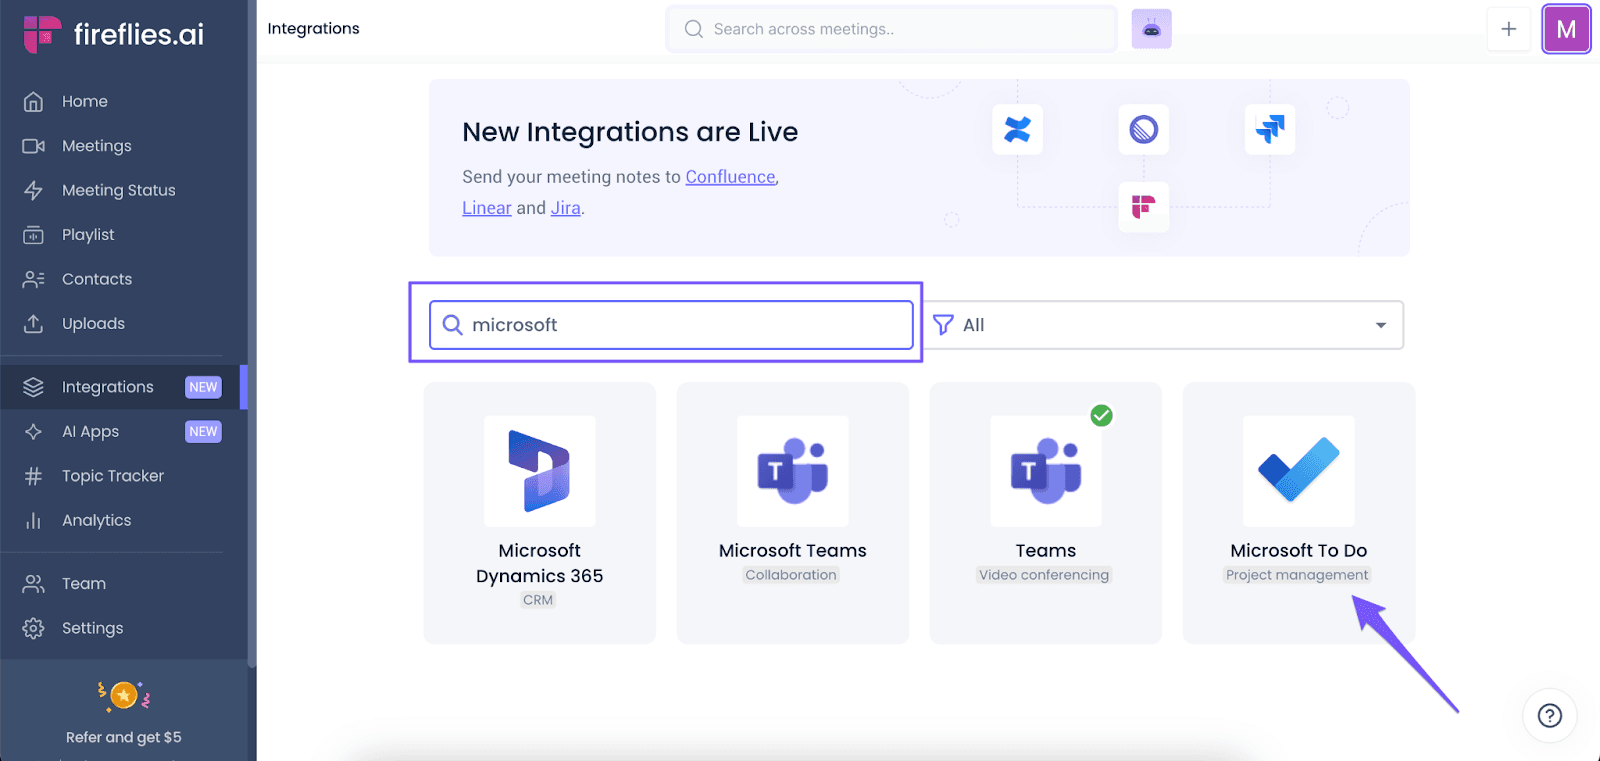Click the green connected checkmark on Teams
The height and width of the screenshot is (761, 1600).
pos(1101,415)
